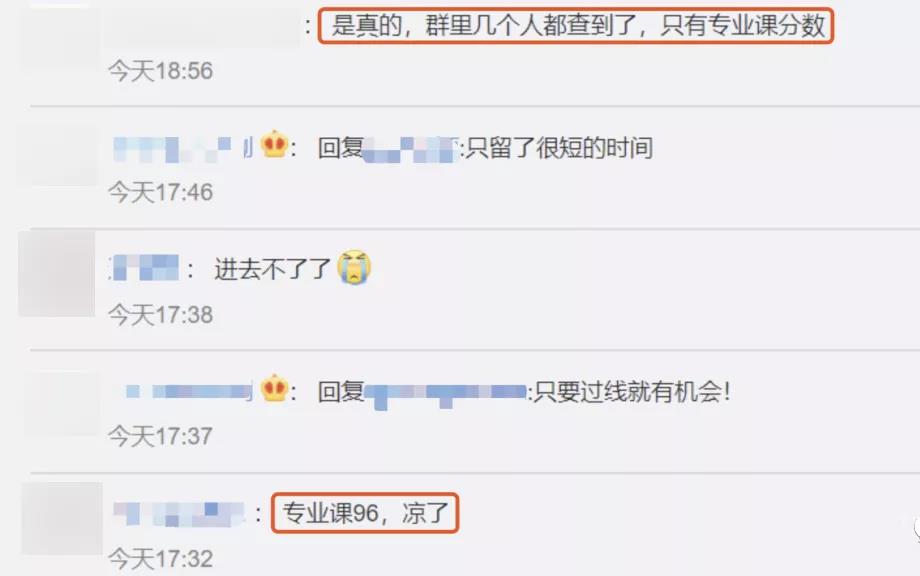Click the blurred username of the 17:37 commenter
The width and height of the screenshot is (920, 576).
point(188,391)
